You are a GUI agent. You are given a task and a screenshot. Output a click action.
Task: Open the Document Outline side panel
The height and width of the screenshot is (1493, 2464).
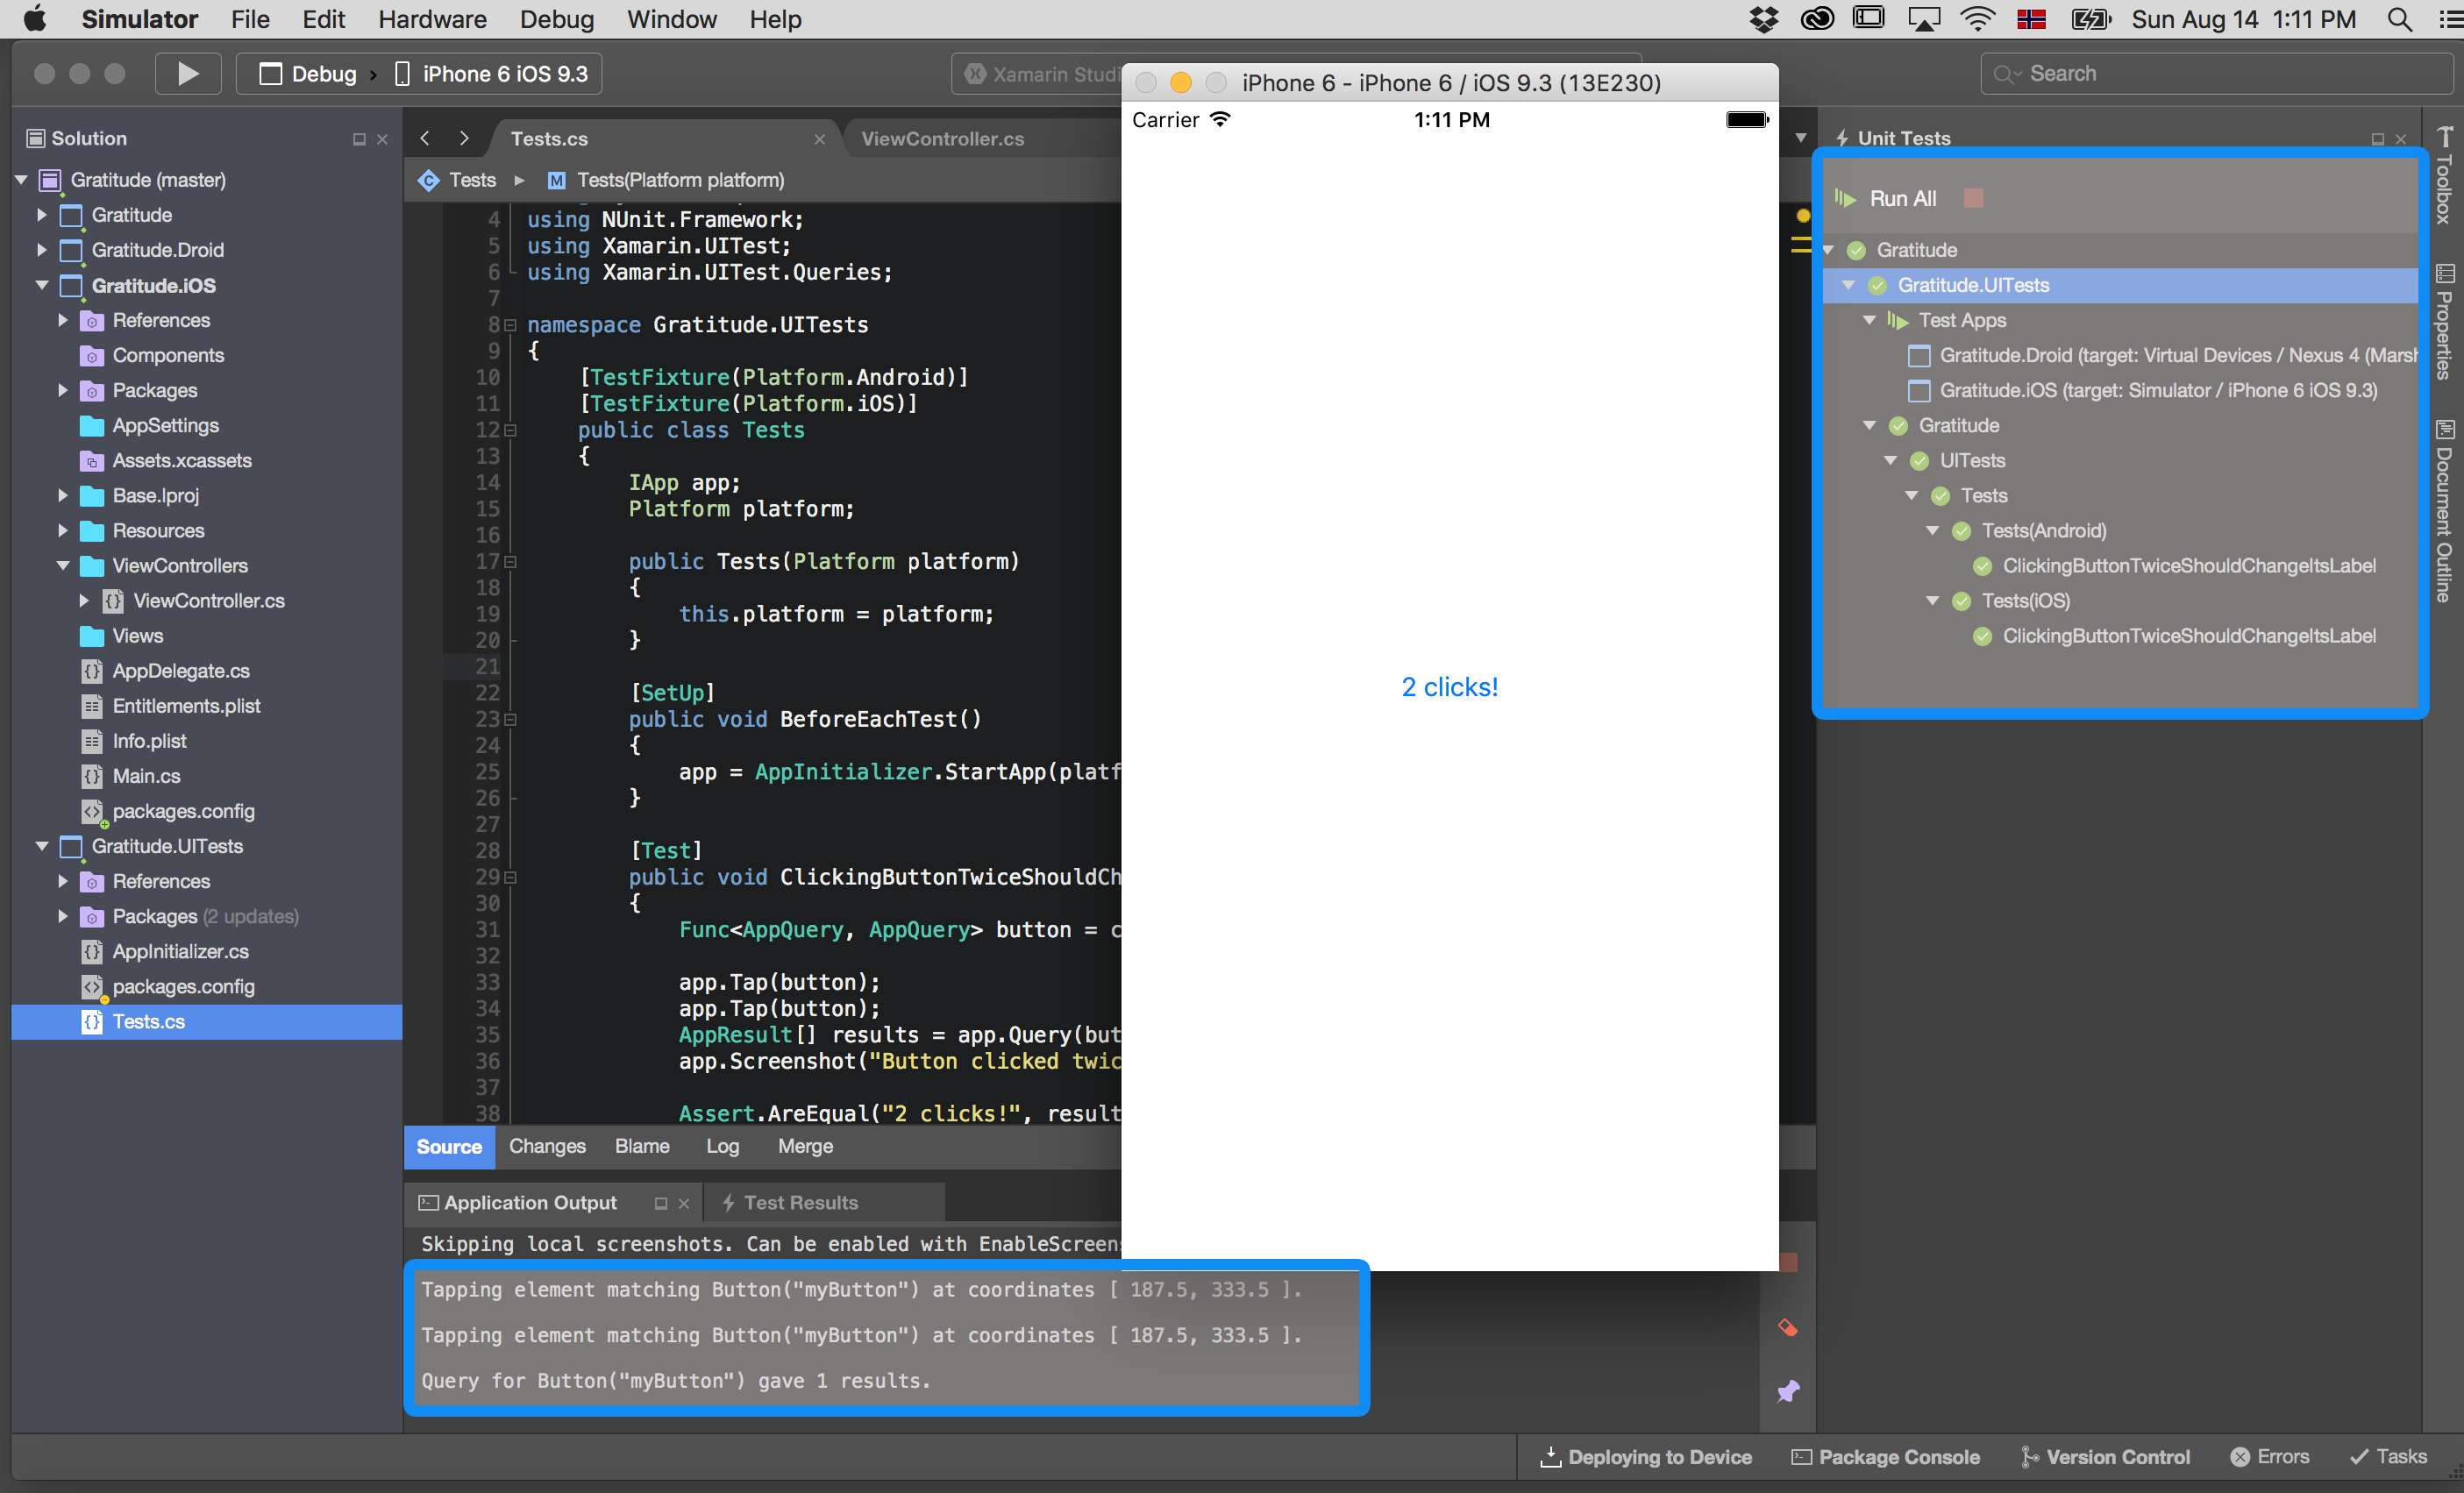click(2444, 510)
